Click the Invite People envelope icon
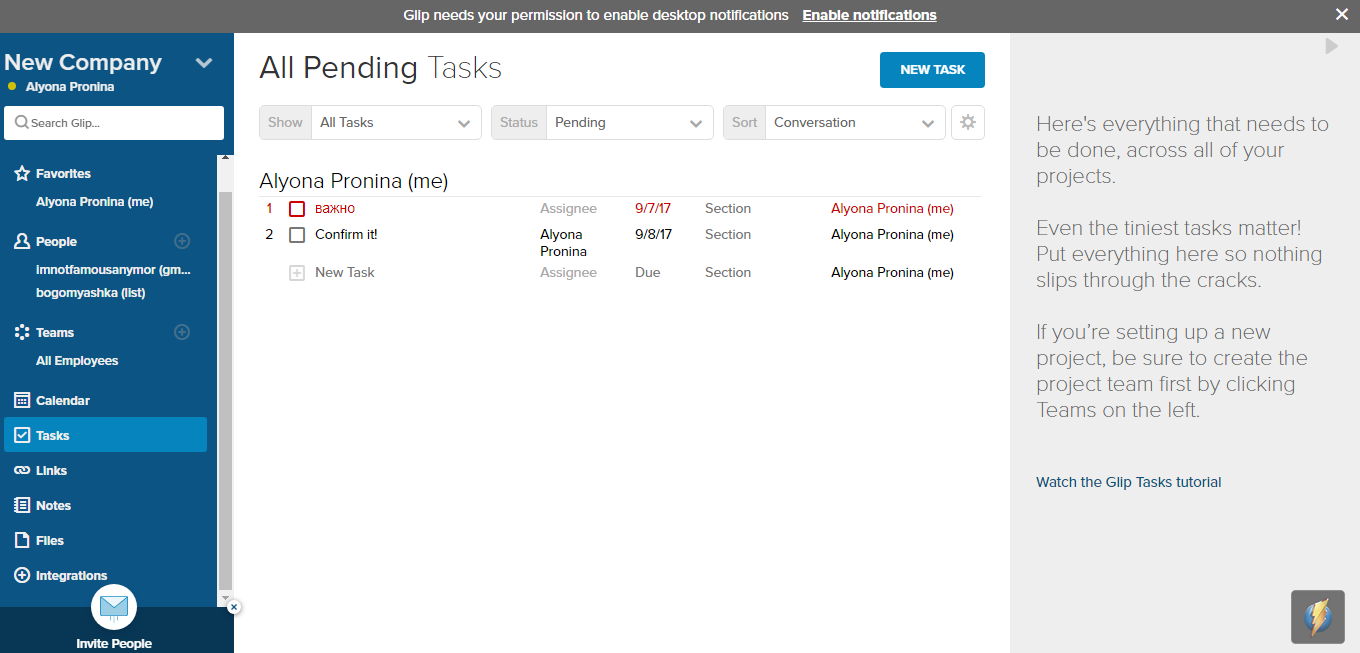Screen dimensions: 1360x653 (114, 606)
